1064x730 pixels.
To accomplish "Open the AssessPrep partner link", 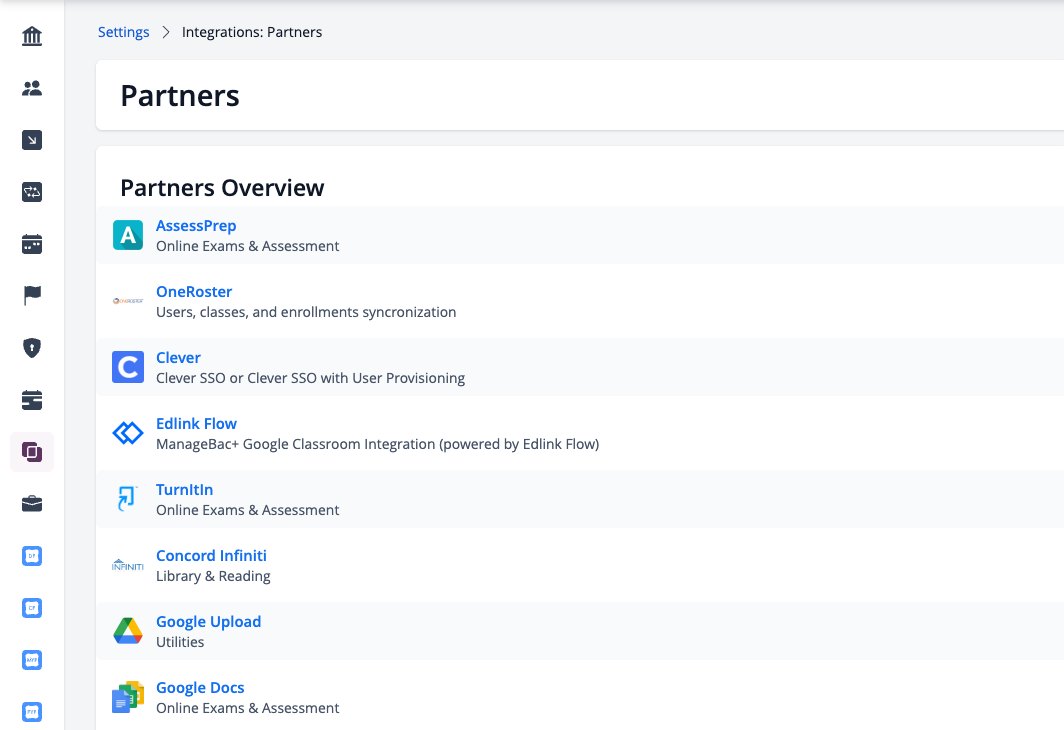I will (x=196, y=225).
